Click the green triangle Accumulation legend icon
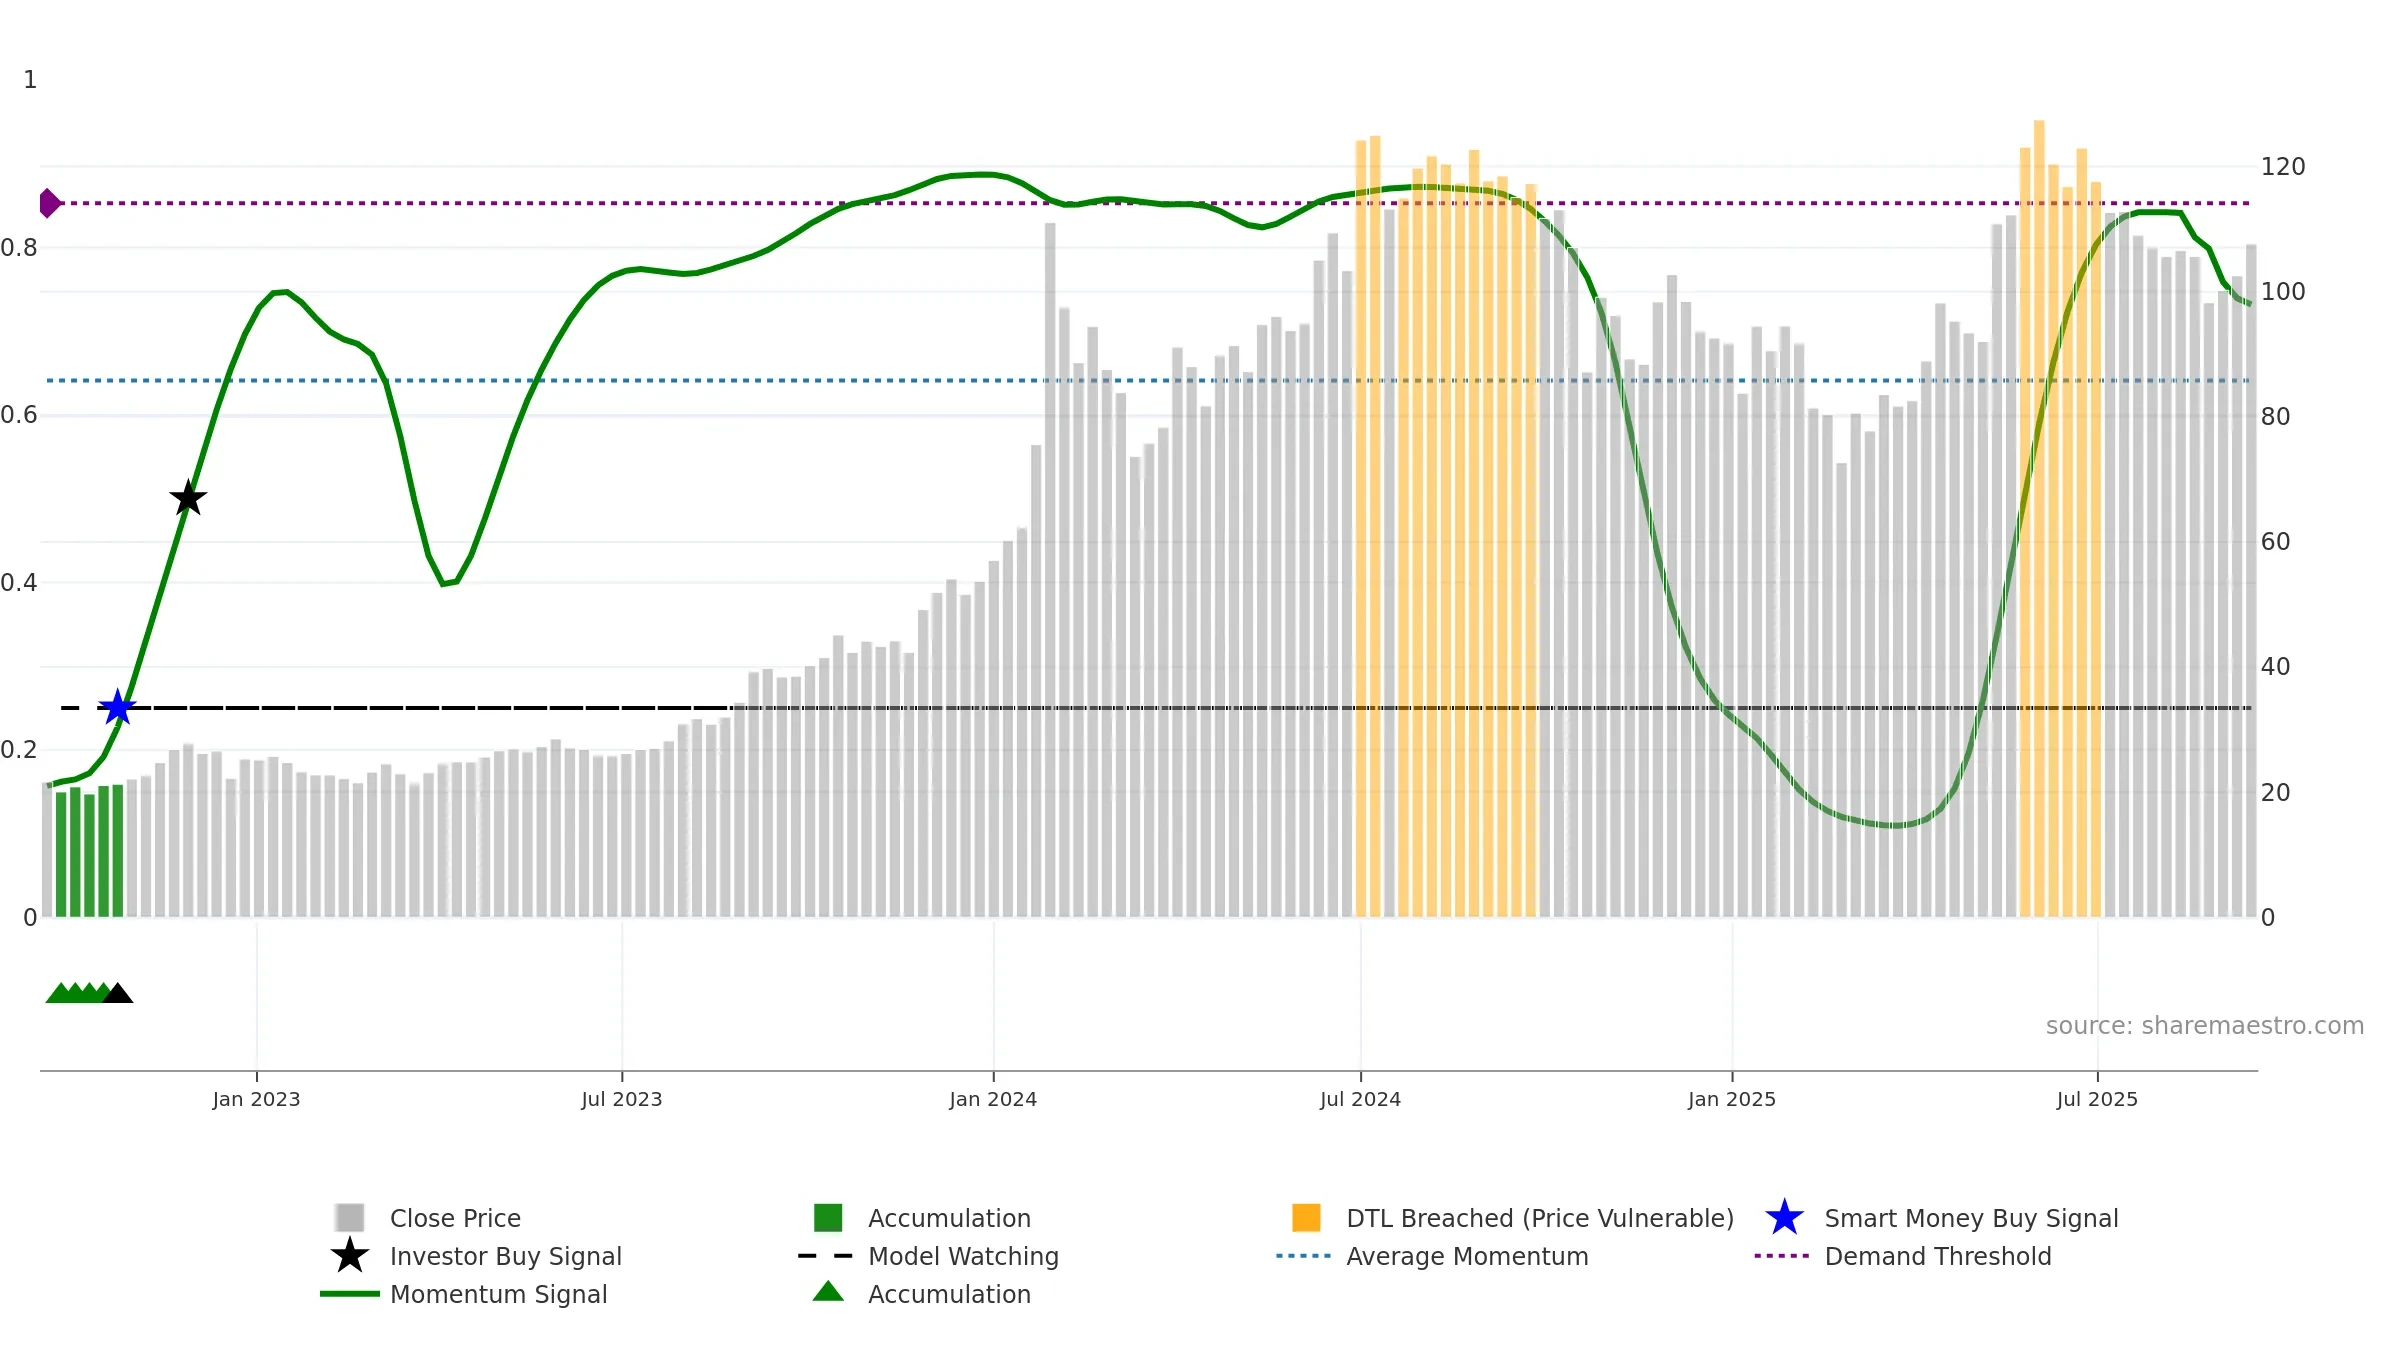The image size is (2400, 1350). click(828, 1292)
